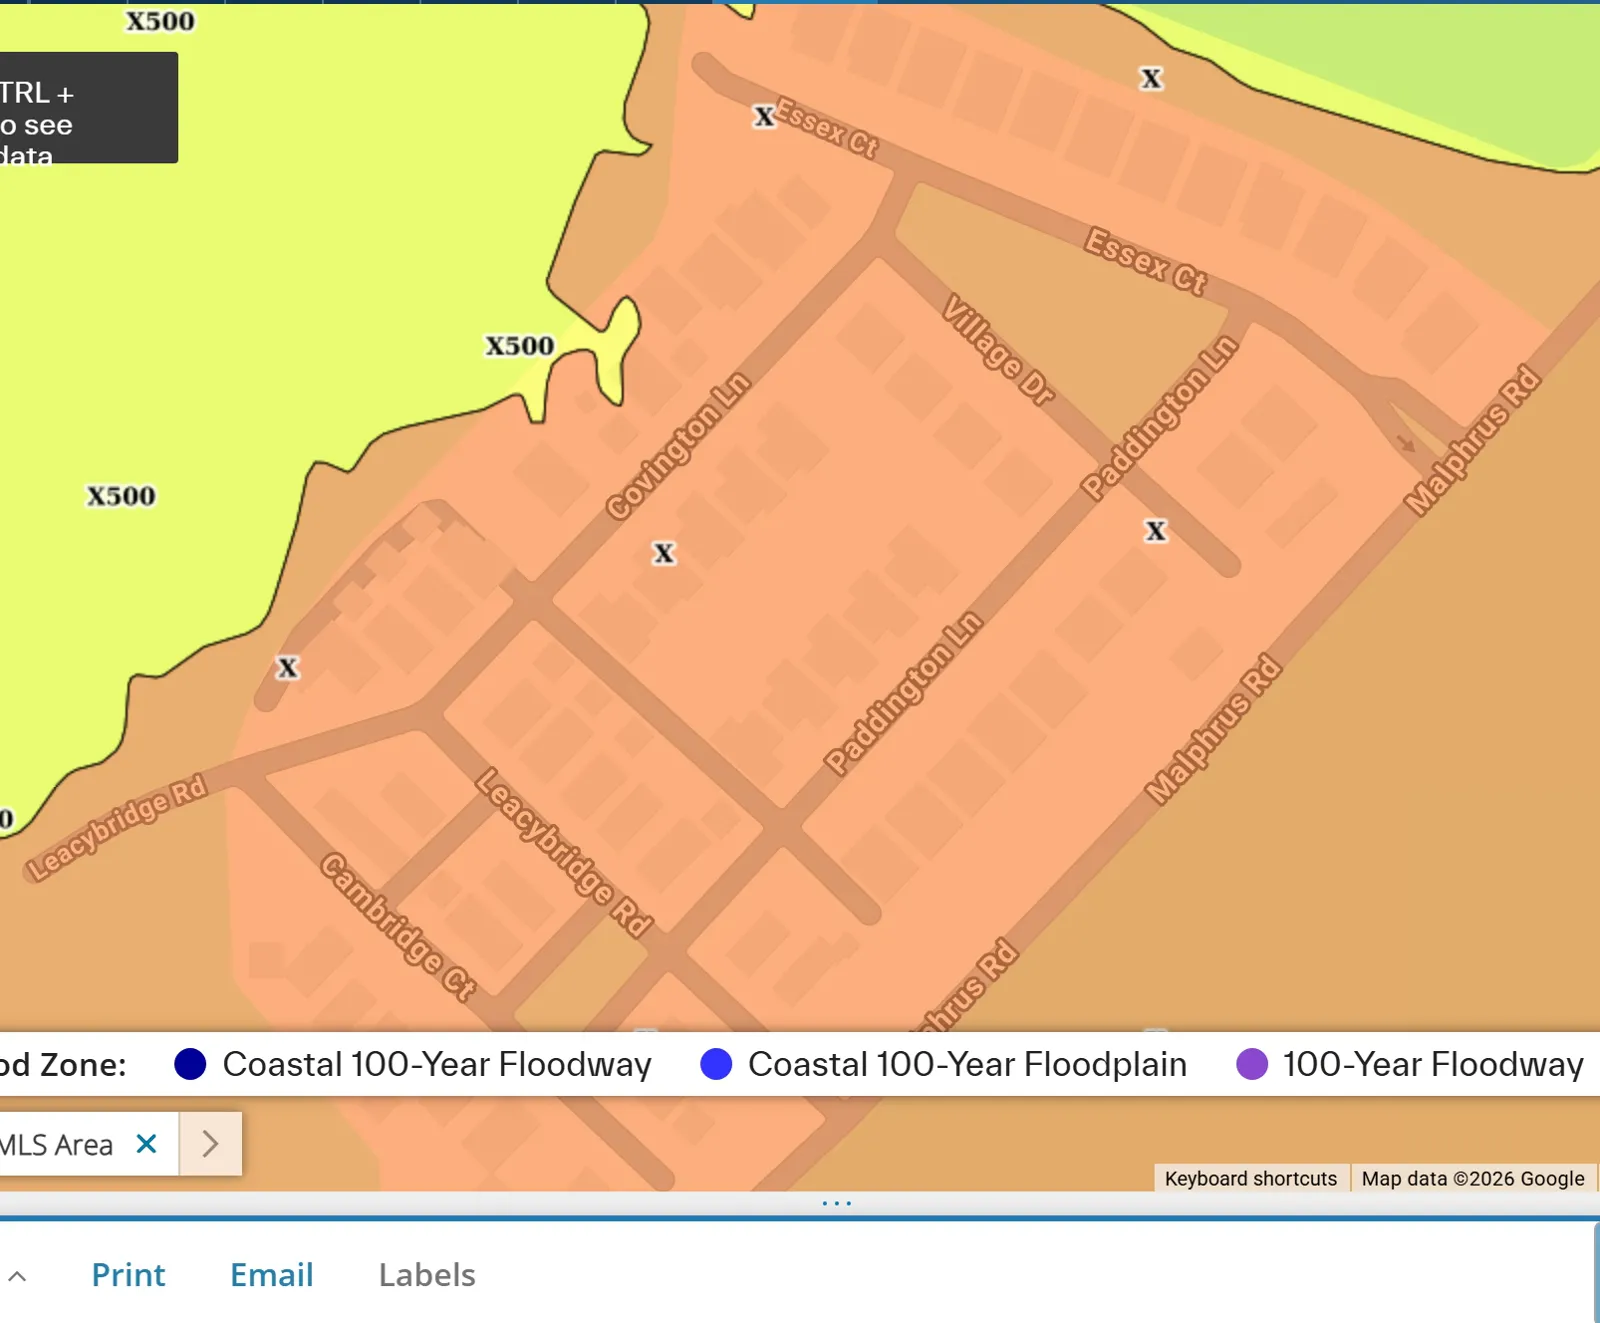The image size is (1600, 1323).
Task: Select the MLS Area chip label
Action: pos(56,1144)
